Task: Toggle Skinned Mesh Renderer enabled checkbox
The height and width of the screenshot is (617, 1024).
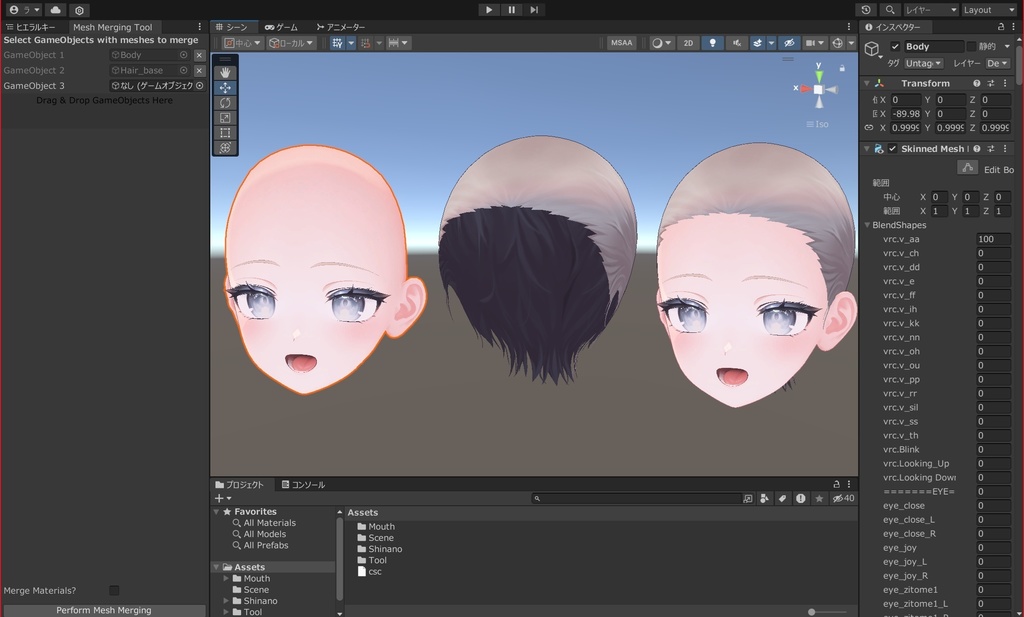Action: [893, 149]
